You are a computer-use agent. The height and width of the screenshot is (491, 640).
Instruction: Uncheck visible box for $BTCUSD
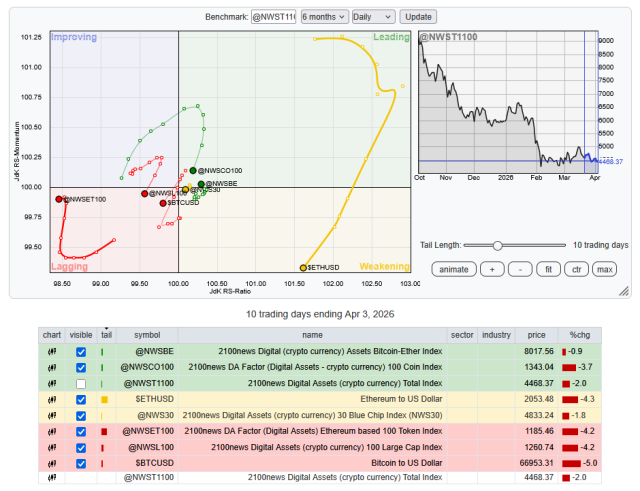[x=81, y=463]
